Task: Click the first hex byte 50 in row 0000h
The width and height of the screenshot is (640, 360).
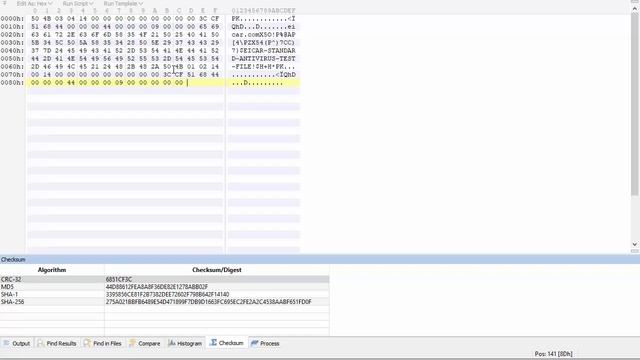Action: coord(35,19)
